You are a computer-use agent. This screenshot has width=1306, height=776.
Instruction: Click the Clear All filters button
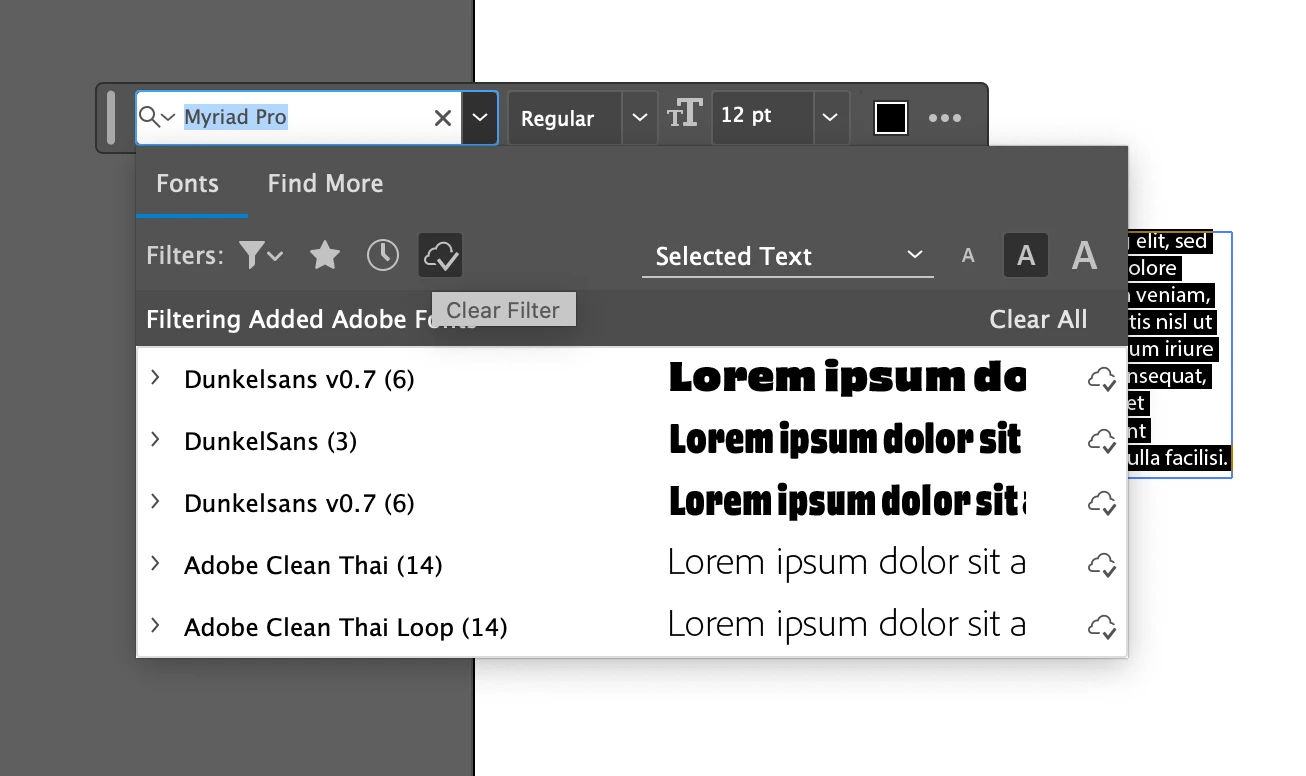tap(1038, 320)
